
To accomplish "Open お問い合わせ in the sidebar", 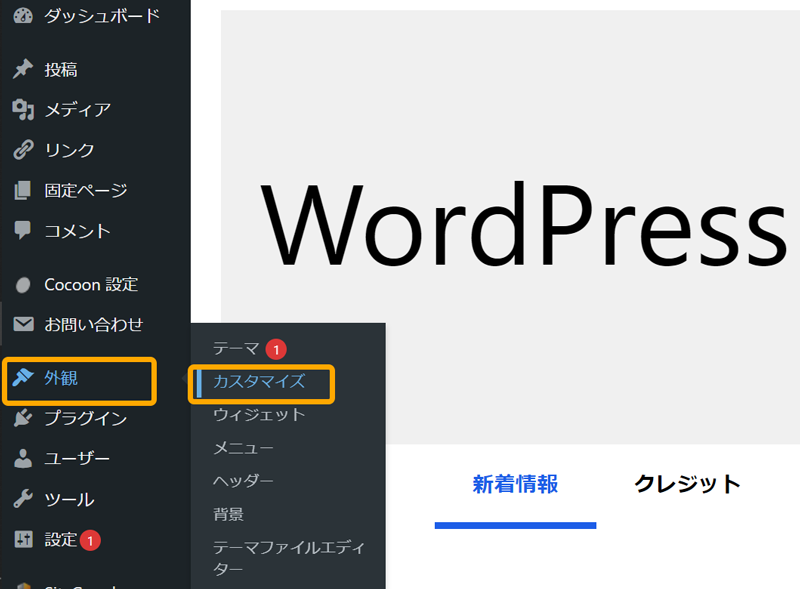I will point(94,325).
